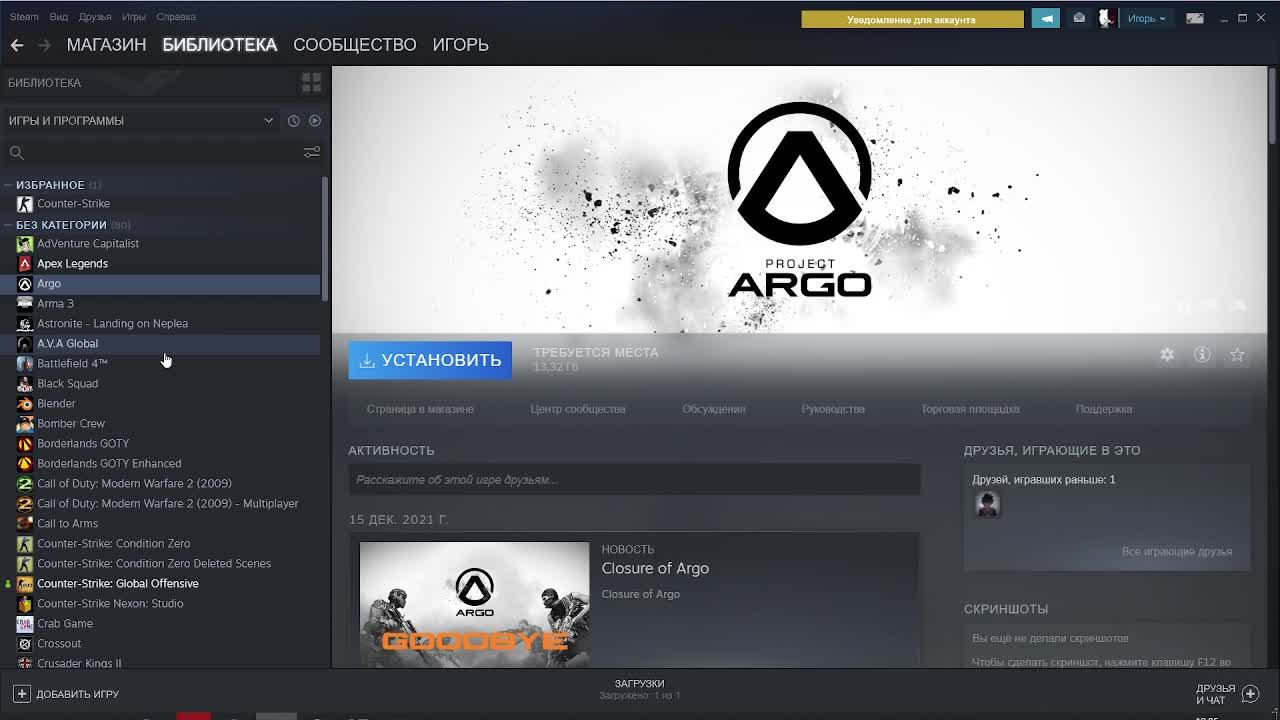Click friend avatar who played Argo
The height and width of the screenshot is (720, 1280).
(987, 504)
